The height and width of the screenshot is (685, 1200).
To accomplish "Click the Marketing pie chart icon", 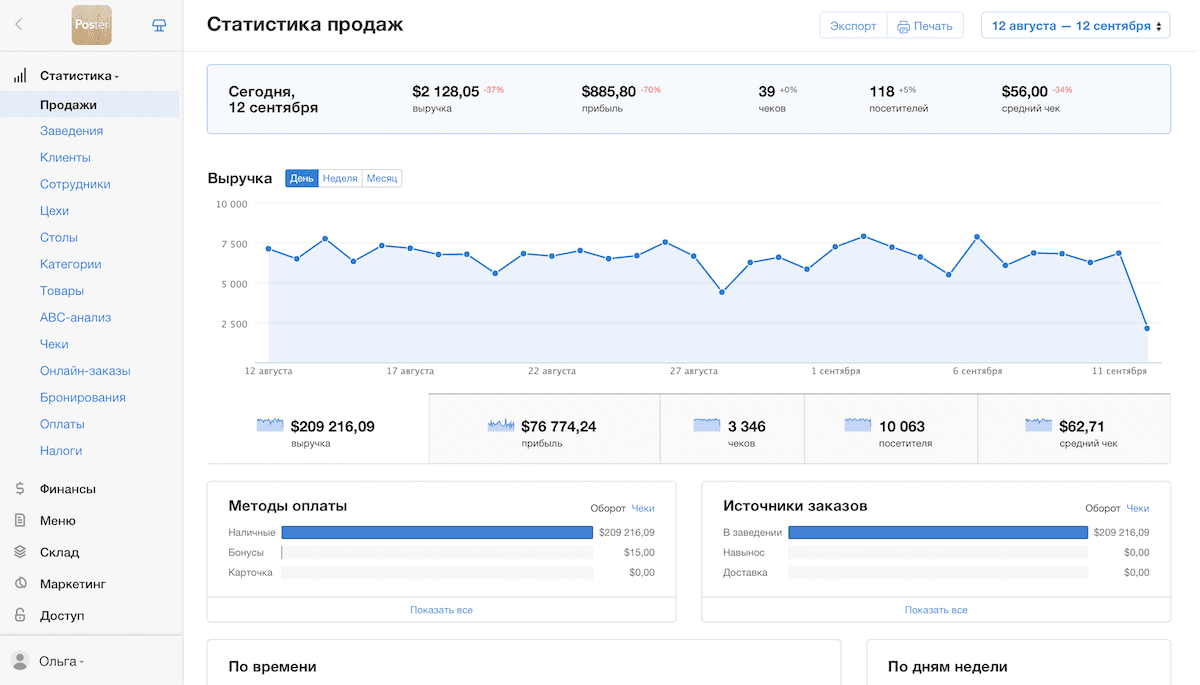I will [20, 584].
